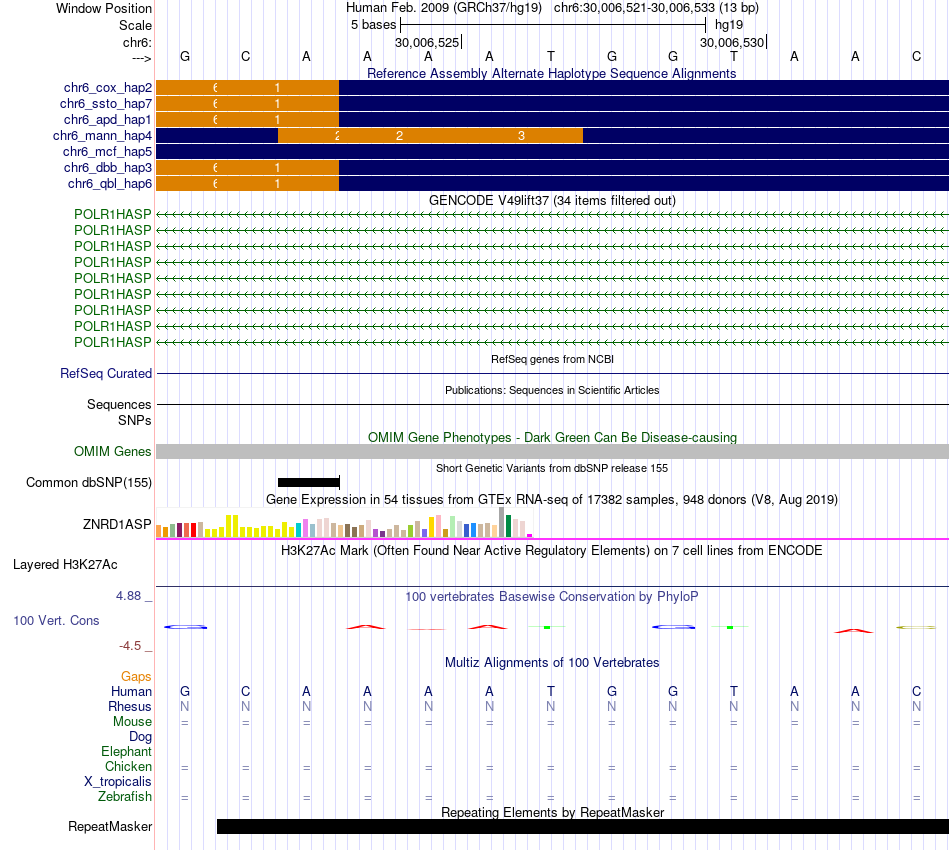Open the RefSeq genes from NCBI title

(552, 359)
